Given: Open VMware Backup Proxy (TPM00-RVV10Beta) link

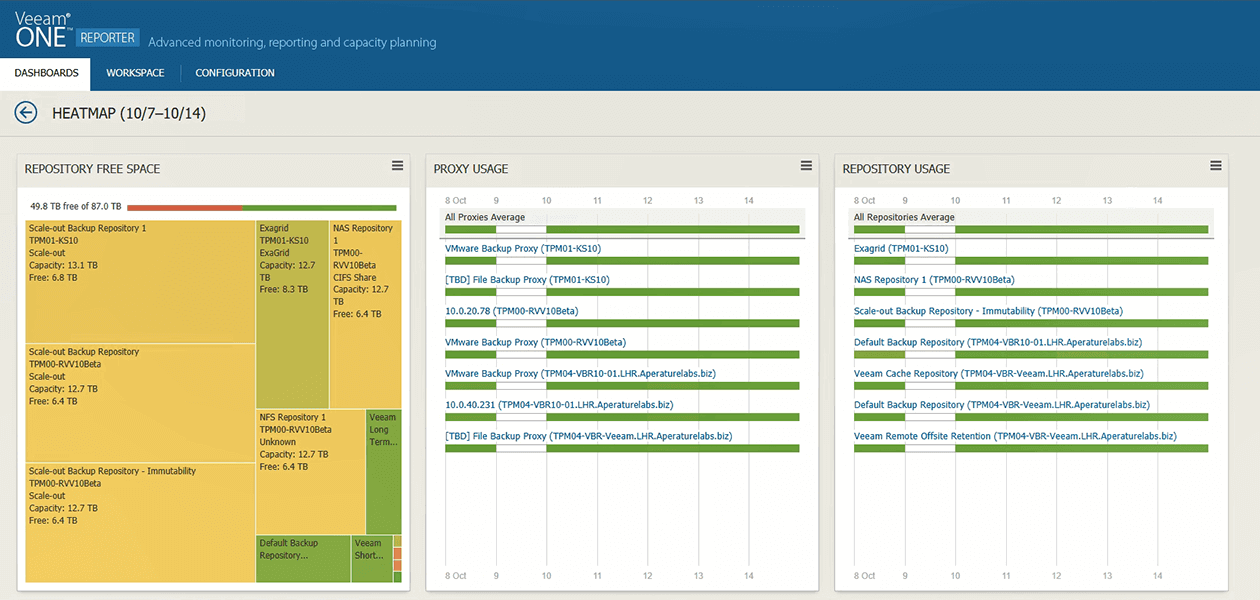Looking at the screenshot, I should (535, 342).
